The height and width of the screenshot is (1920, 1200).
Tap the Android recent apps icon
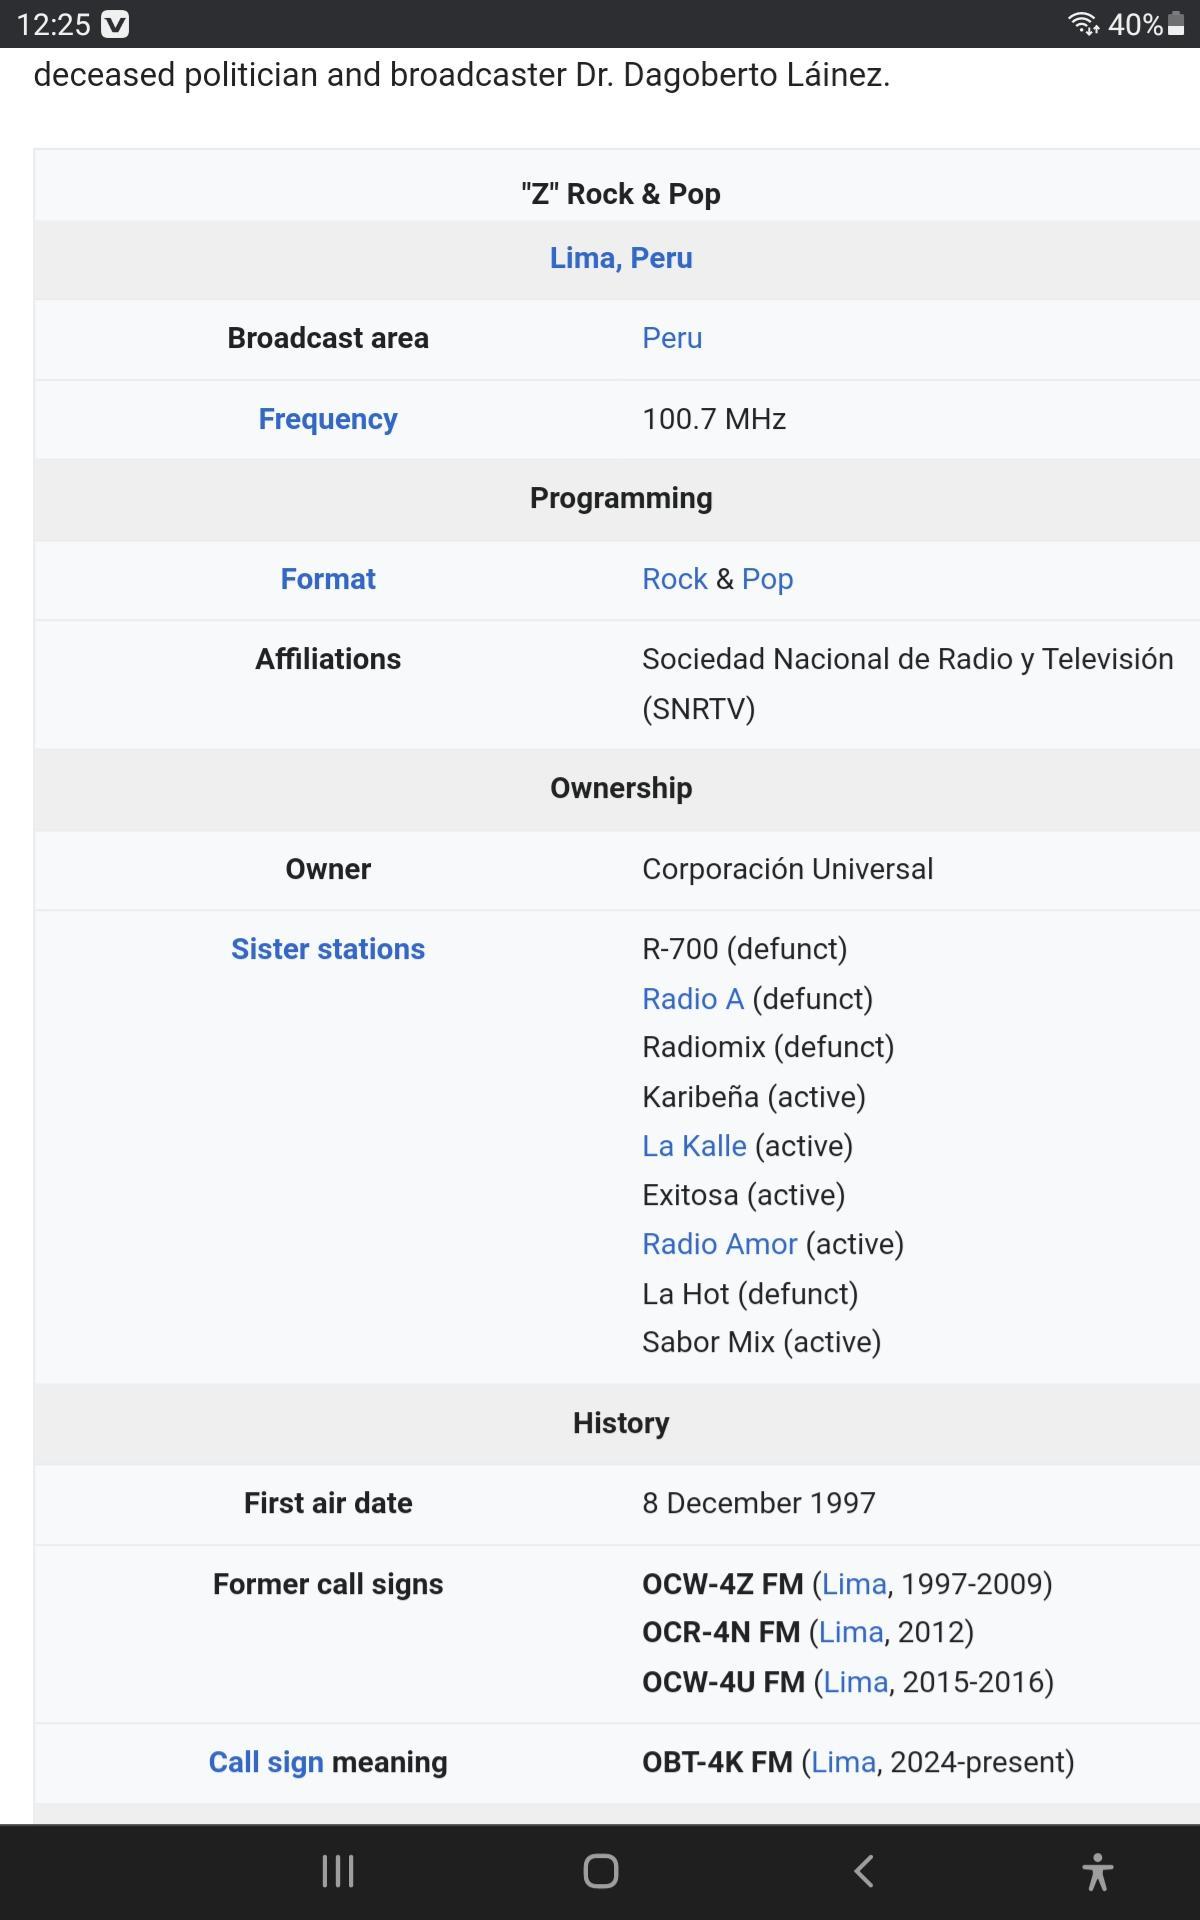click(x=338, y=1871)
